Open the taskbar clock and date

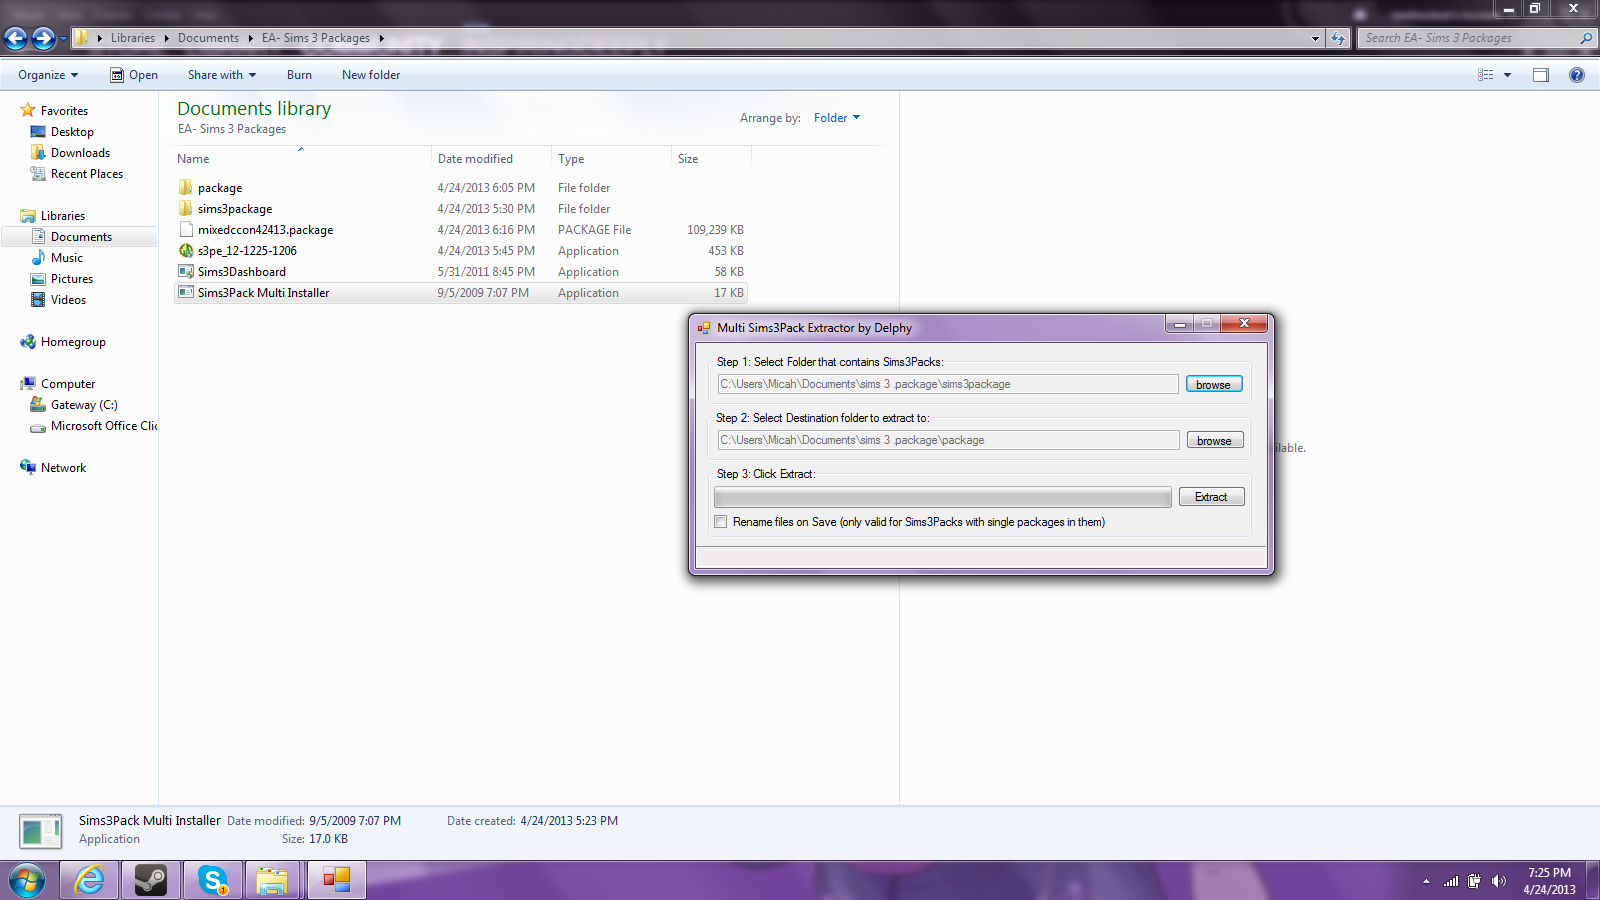point(1549,881)
